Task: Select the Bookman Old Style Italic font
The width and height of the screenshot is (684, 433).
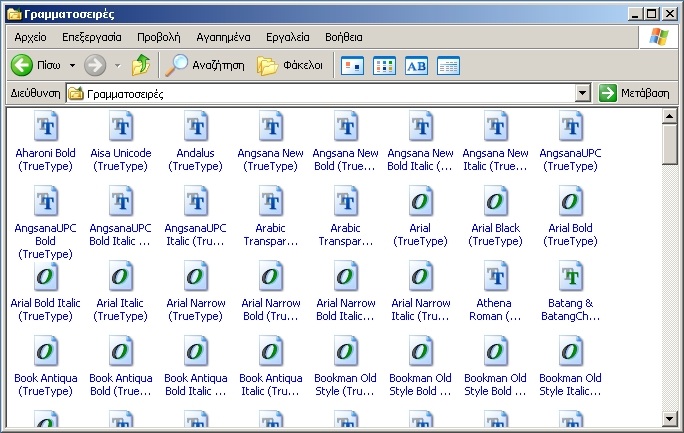Action: point(570,367)
